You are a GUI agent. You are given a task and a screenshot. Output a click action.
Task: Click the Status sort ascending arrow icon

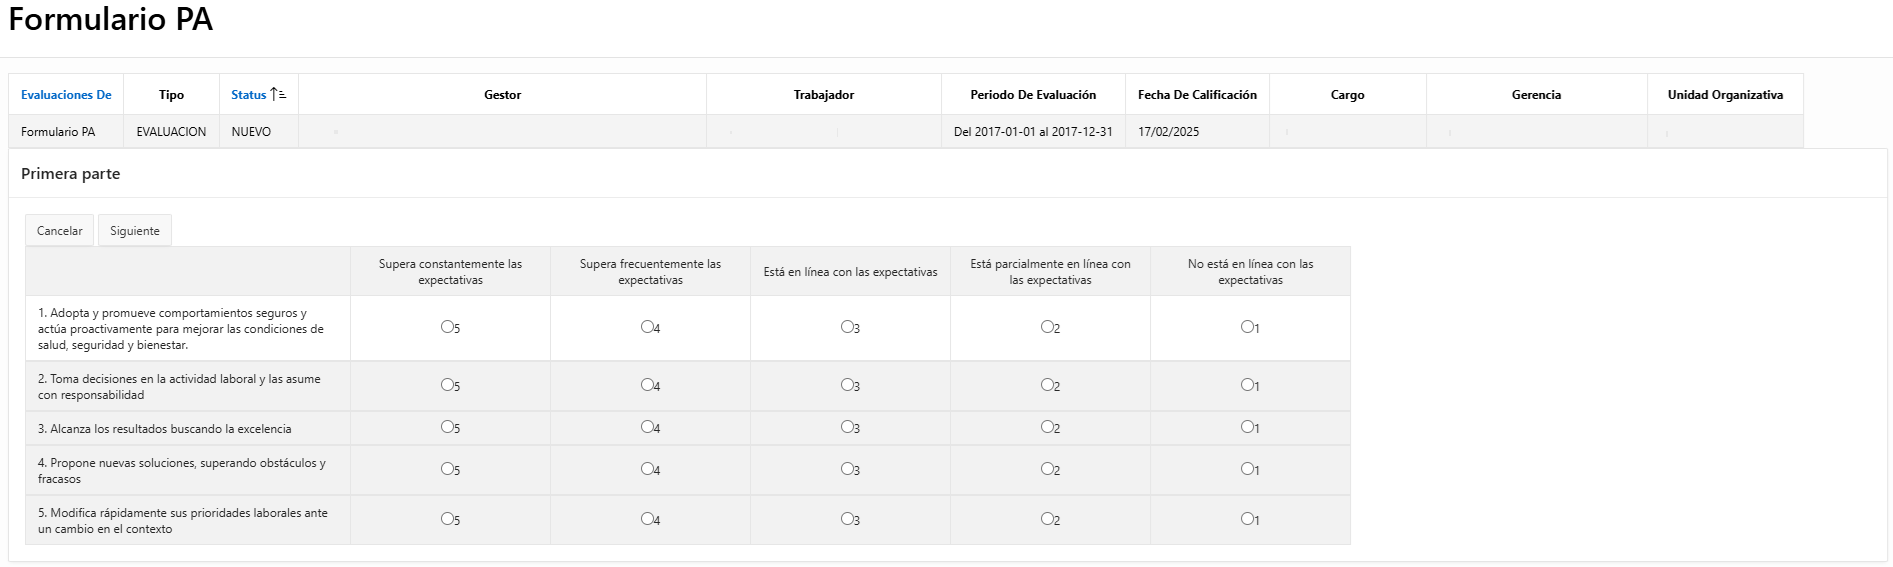[278, 94]
